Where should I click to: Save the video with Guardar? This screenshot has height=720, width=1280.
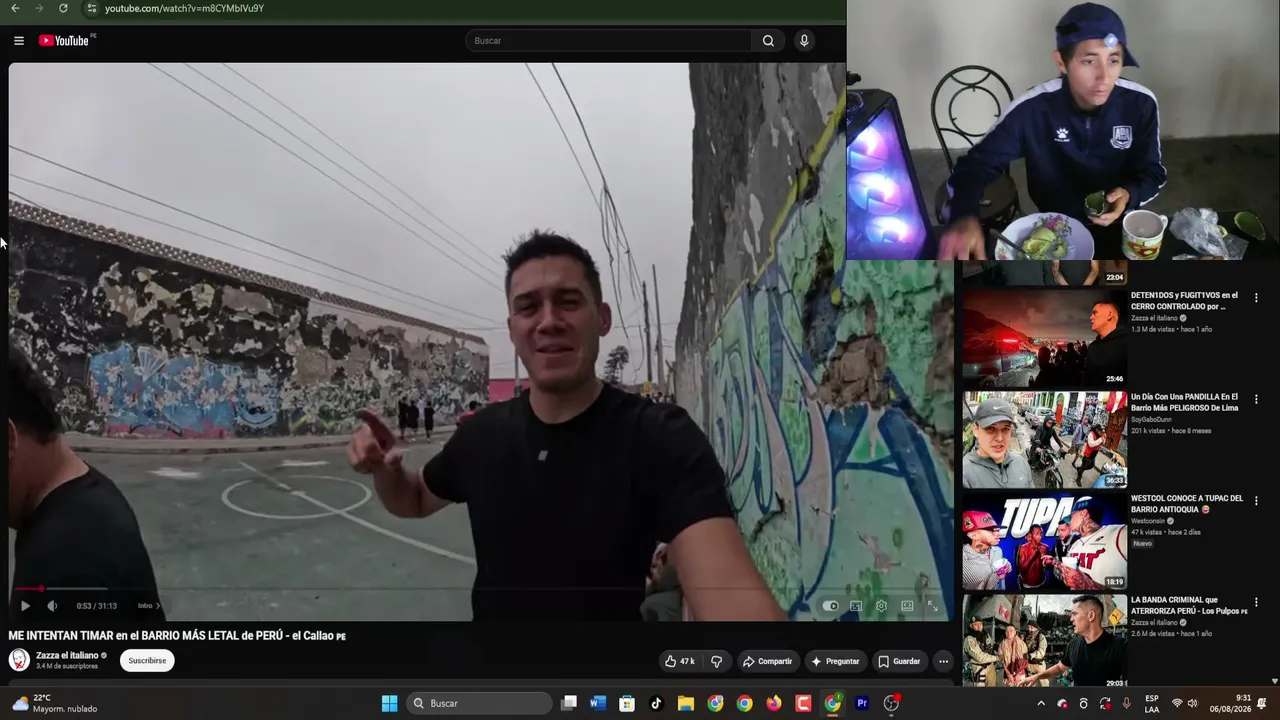(x=899, y=661)
